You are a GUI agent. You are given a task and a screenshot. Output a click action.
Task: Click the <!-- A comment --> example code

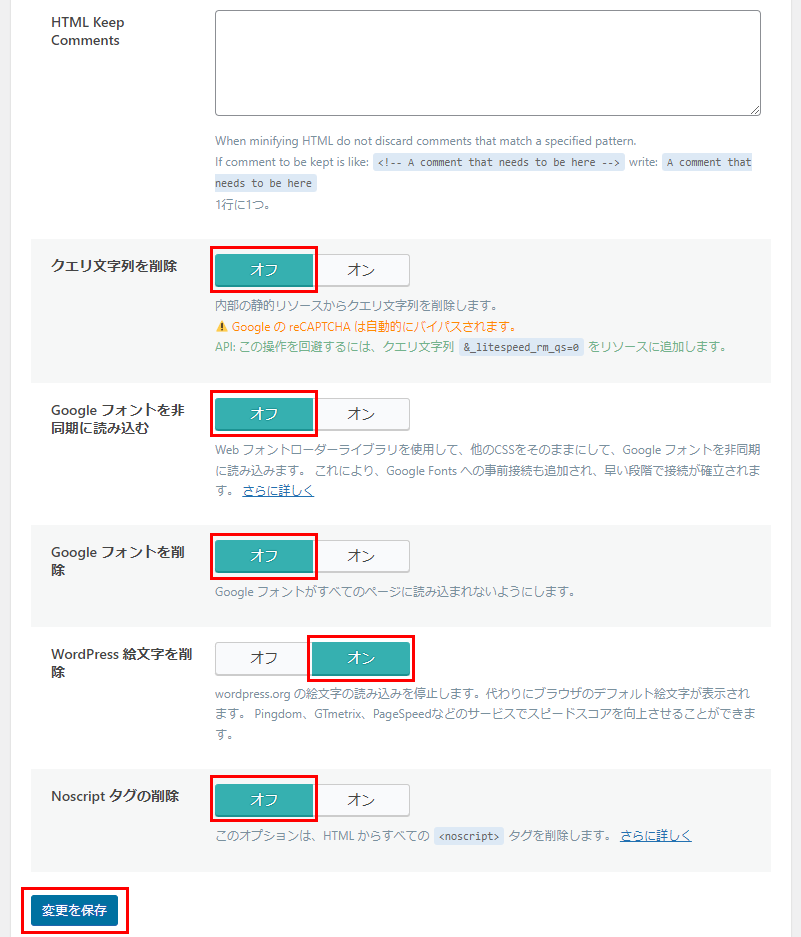pyautogui.click(x=499, y=162)
